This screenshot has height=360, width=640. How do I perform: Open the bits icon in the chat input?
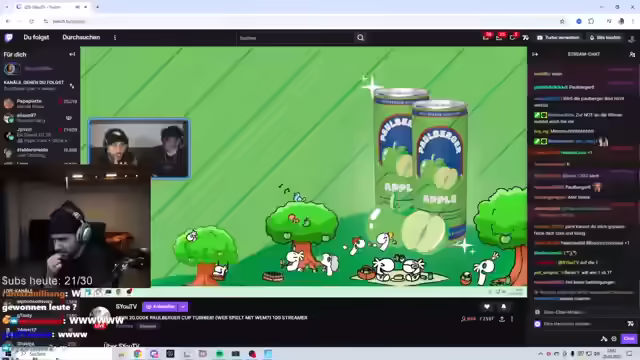coord(631,324)
